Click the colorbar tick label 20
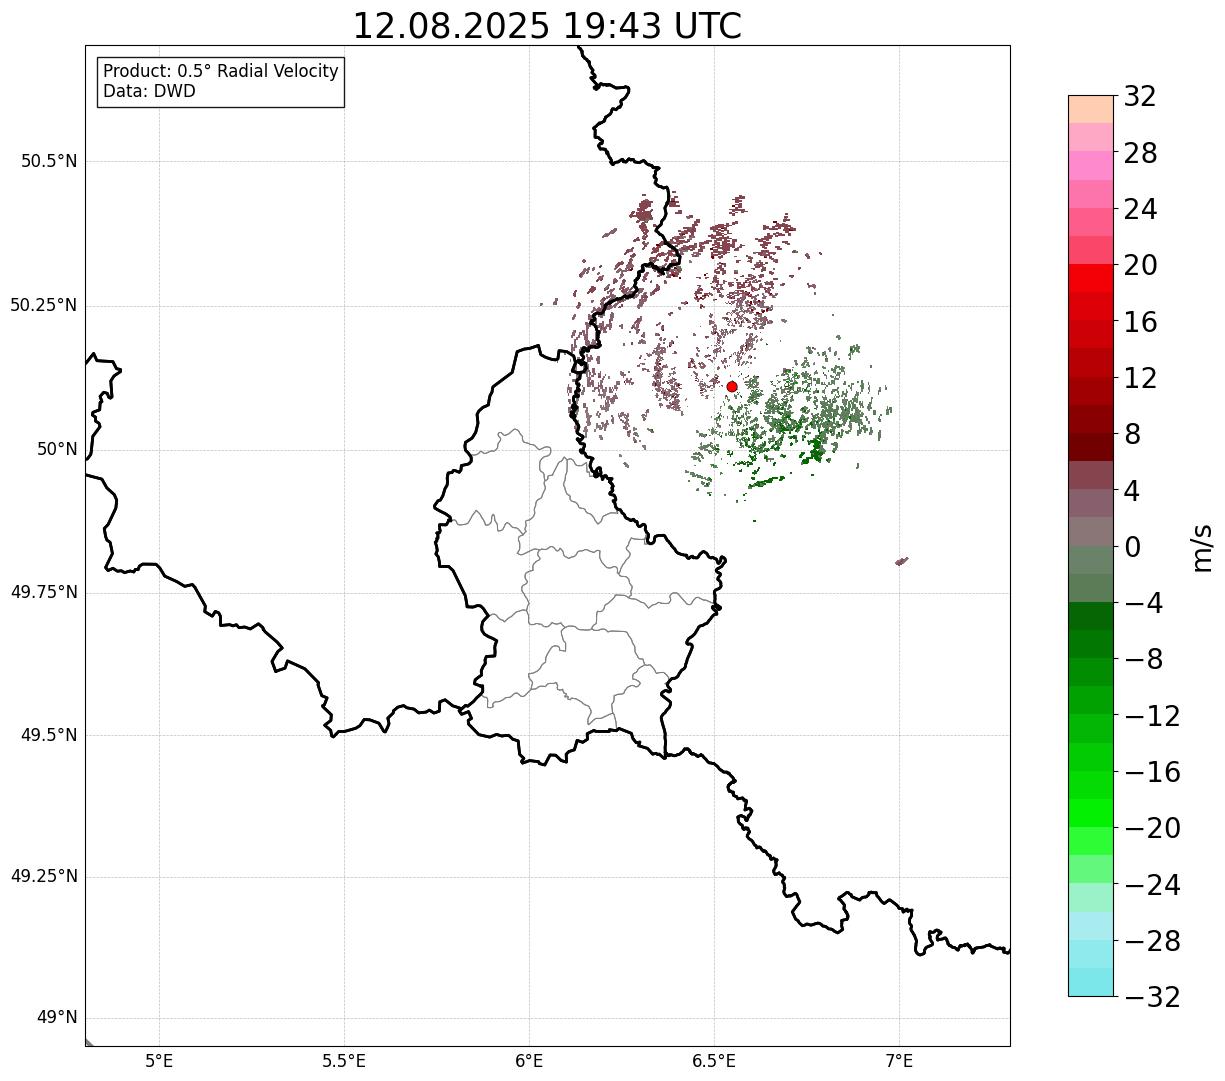1225x1081 pixels. point(1140,266)
